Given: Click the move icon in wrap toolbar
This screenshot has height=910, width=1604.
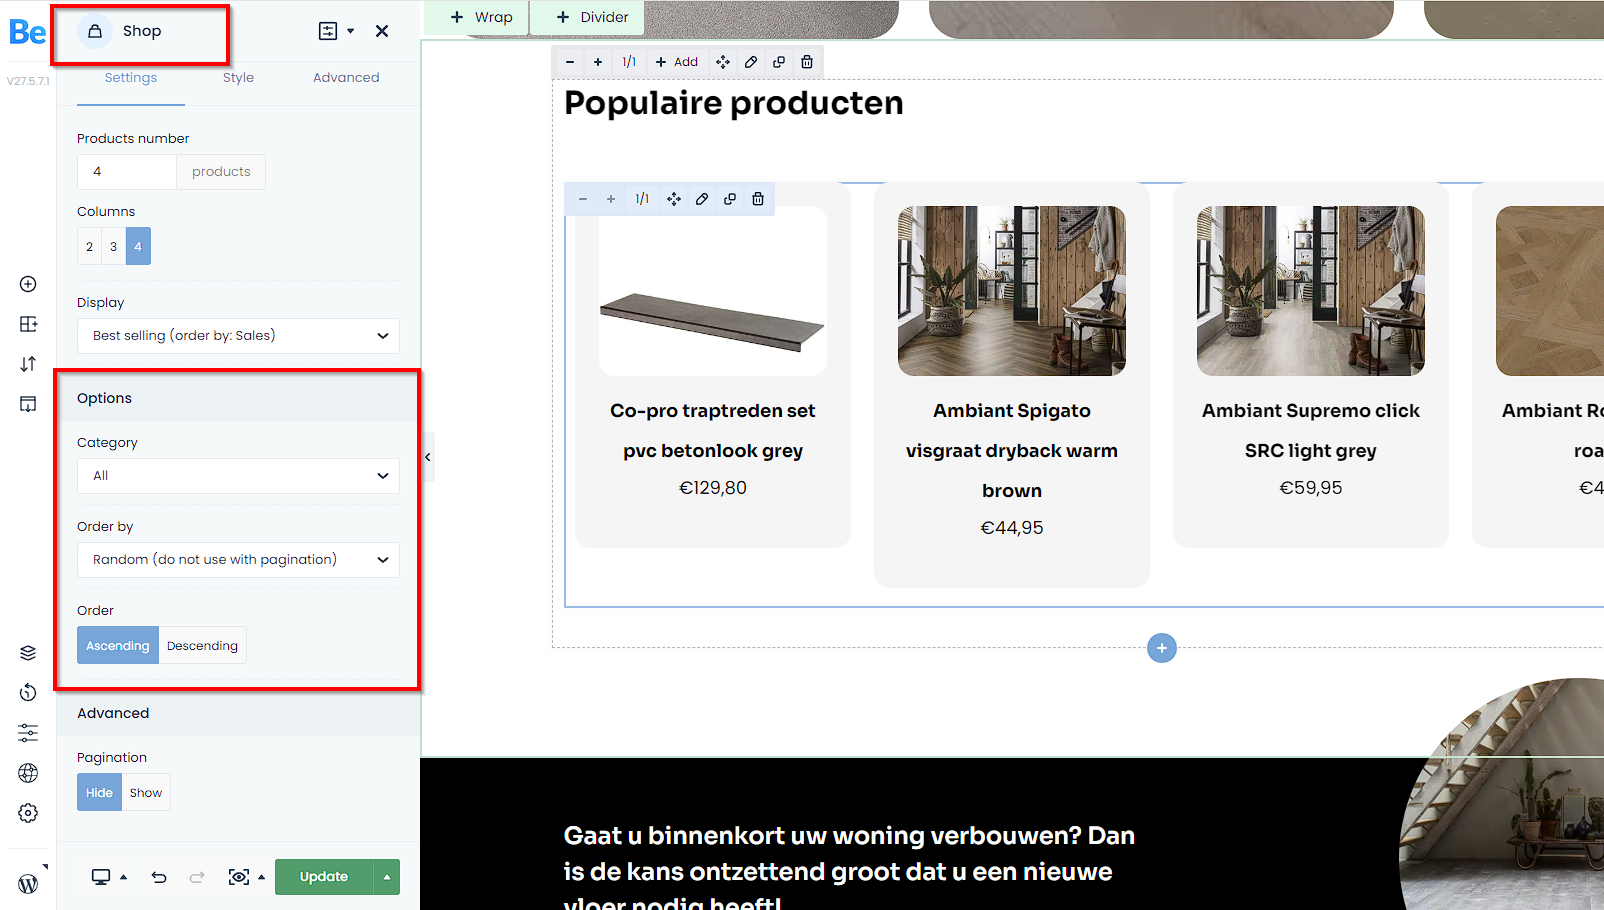Looking at the screenshot, I should pyautogui.click(x=723, y=62).
